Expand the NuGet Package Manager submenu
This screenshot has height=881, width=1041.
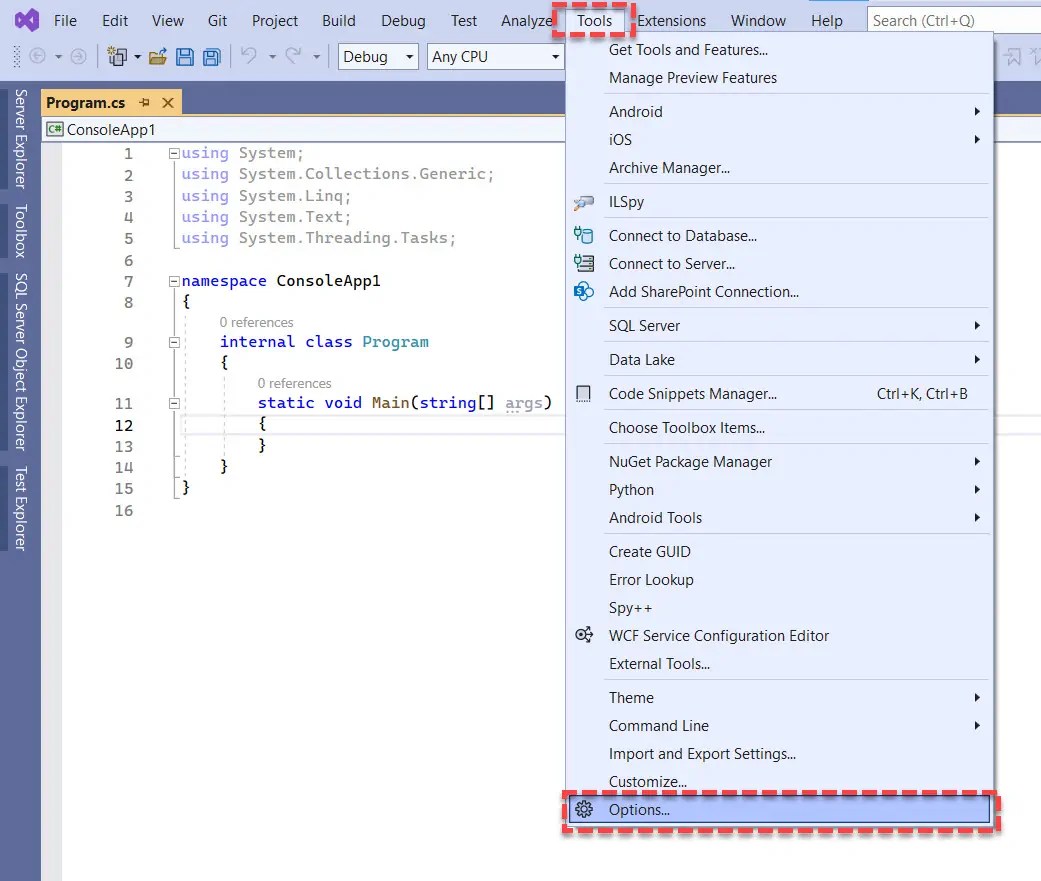688,461
